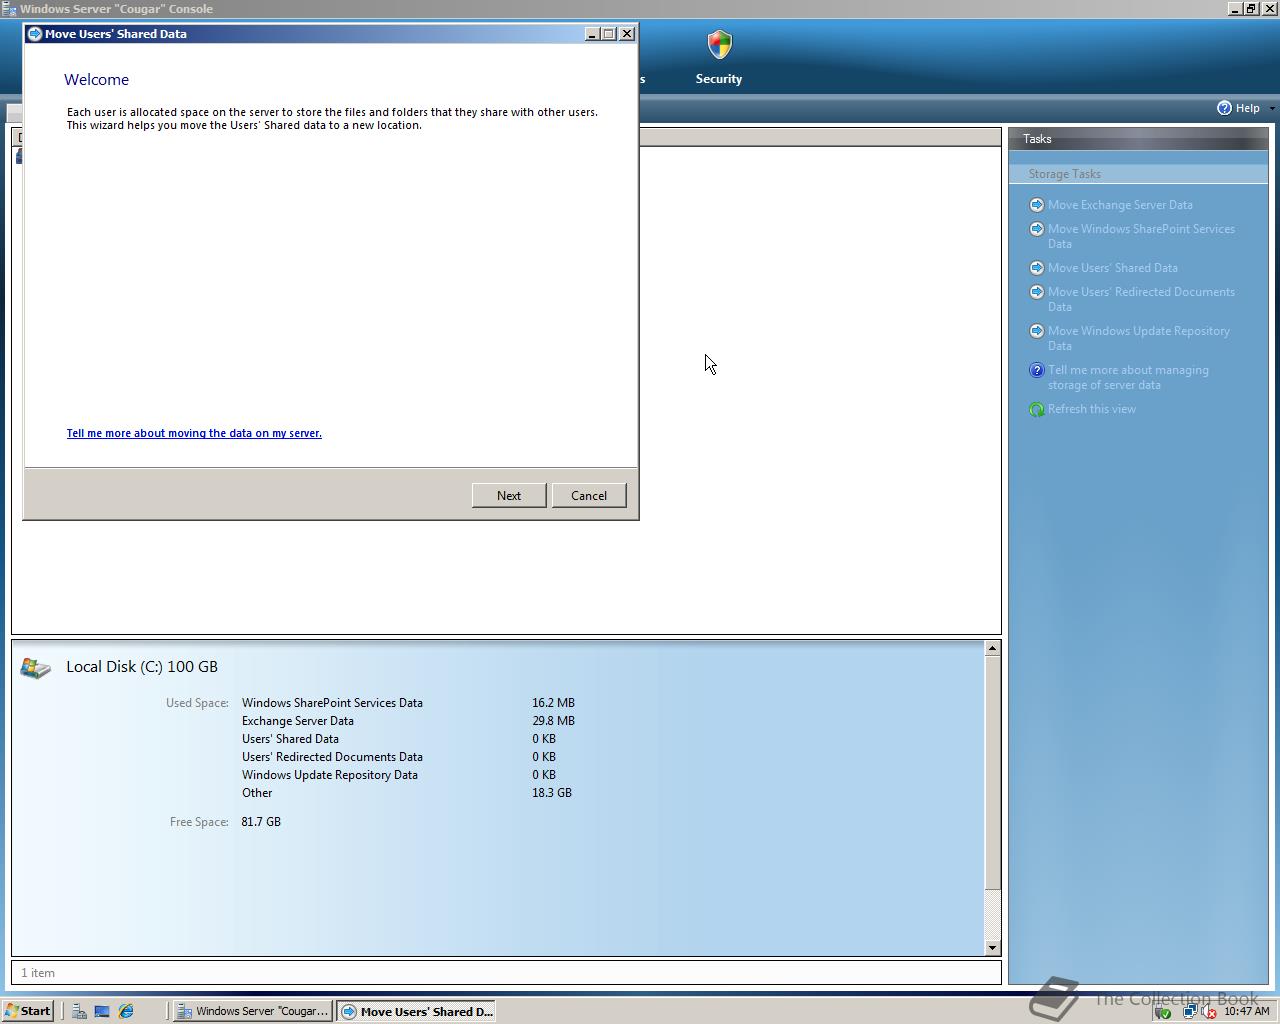Select the Users' Redirected Documents Data usage row
Viewport: 1280px width, 1024px height.
click(x=398, y=757)
